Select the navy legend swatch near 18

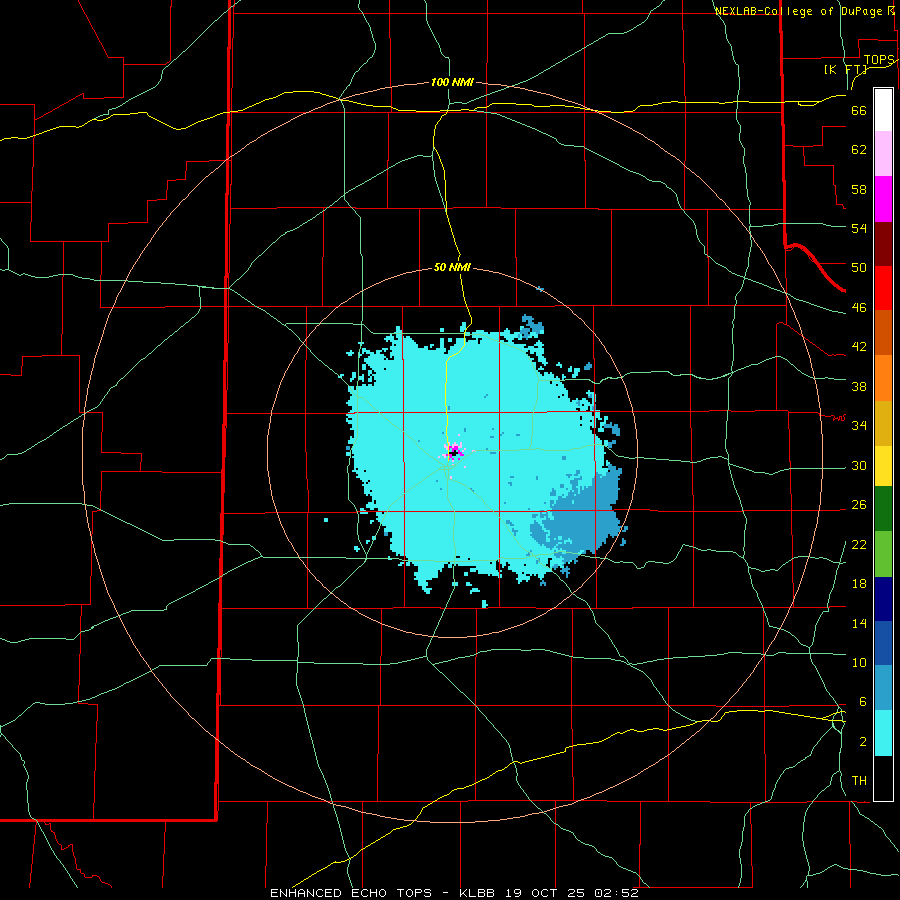[x=883, y=599]
